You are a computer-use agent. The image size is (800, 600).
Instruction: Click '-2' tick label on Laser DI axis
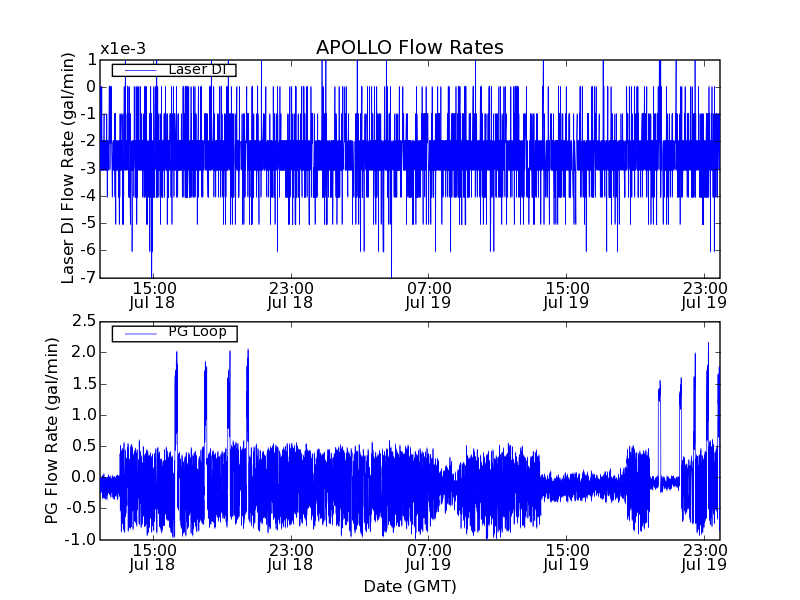click(88, 141)
